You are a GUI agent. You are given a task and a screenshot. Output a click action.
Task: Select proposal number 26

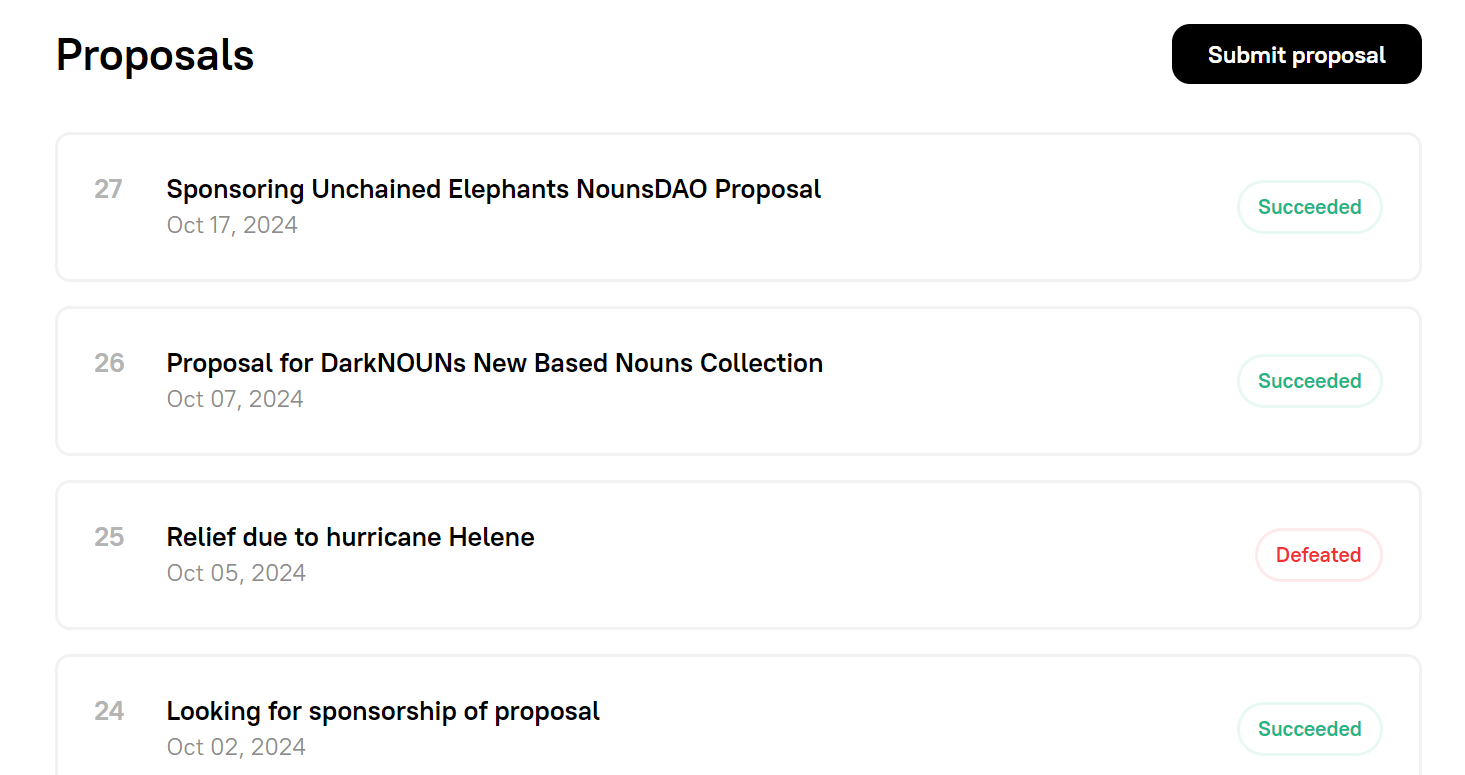109,363
